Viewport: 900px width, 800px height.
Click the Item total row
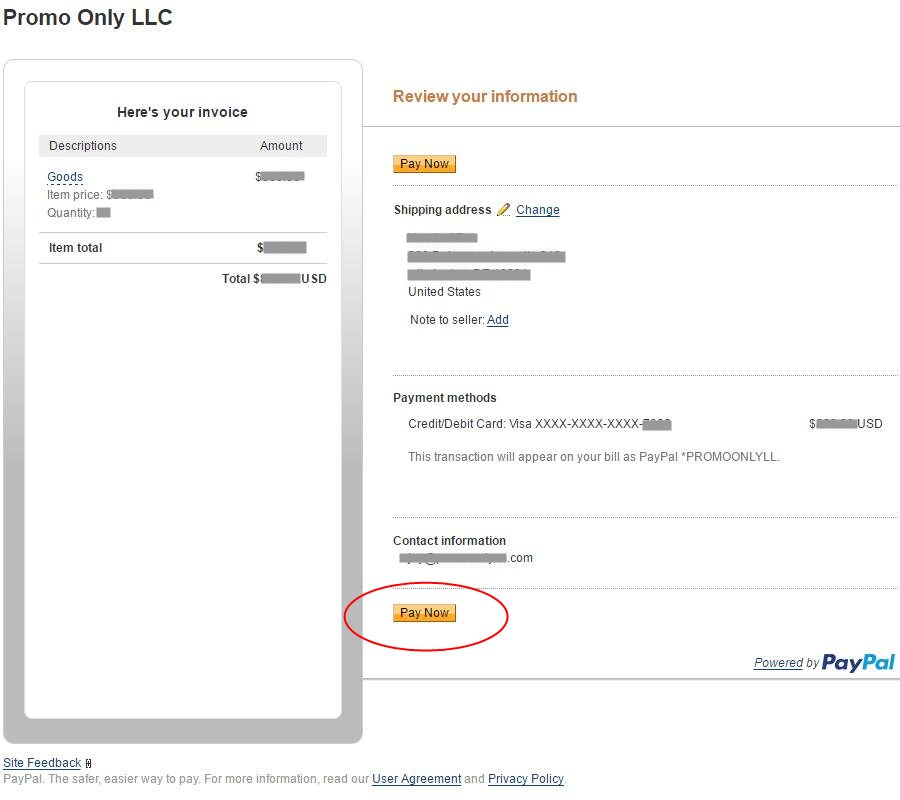76,248
